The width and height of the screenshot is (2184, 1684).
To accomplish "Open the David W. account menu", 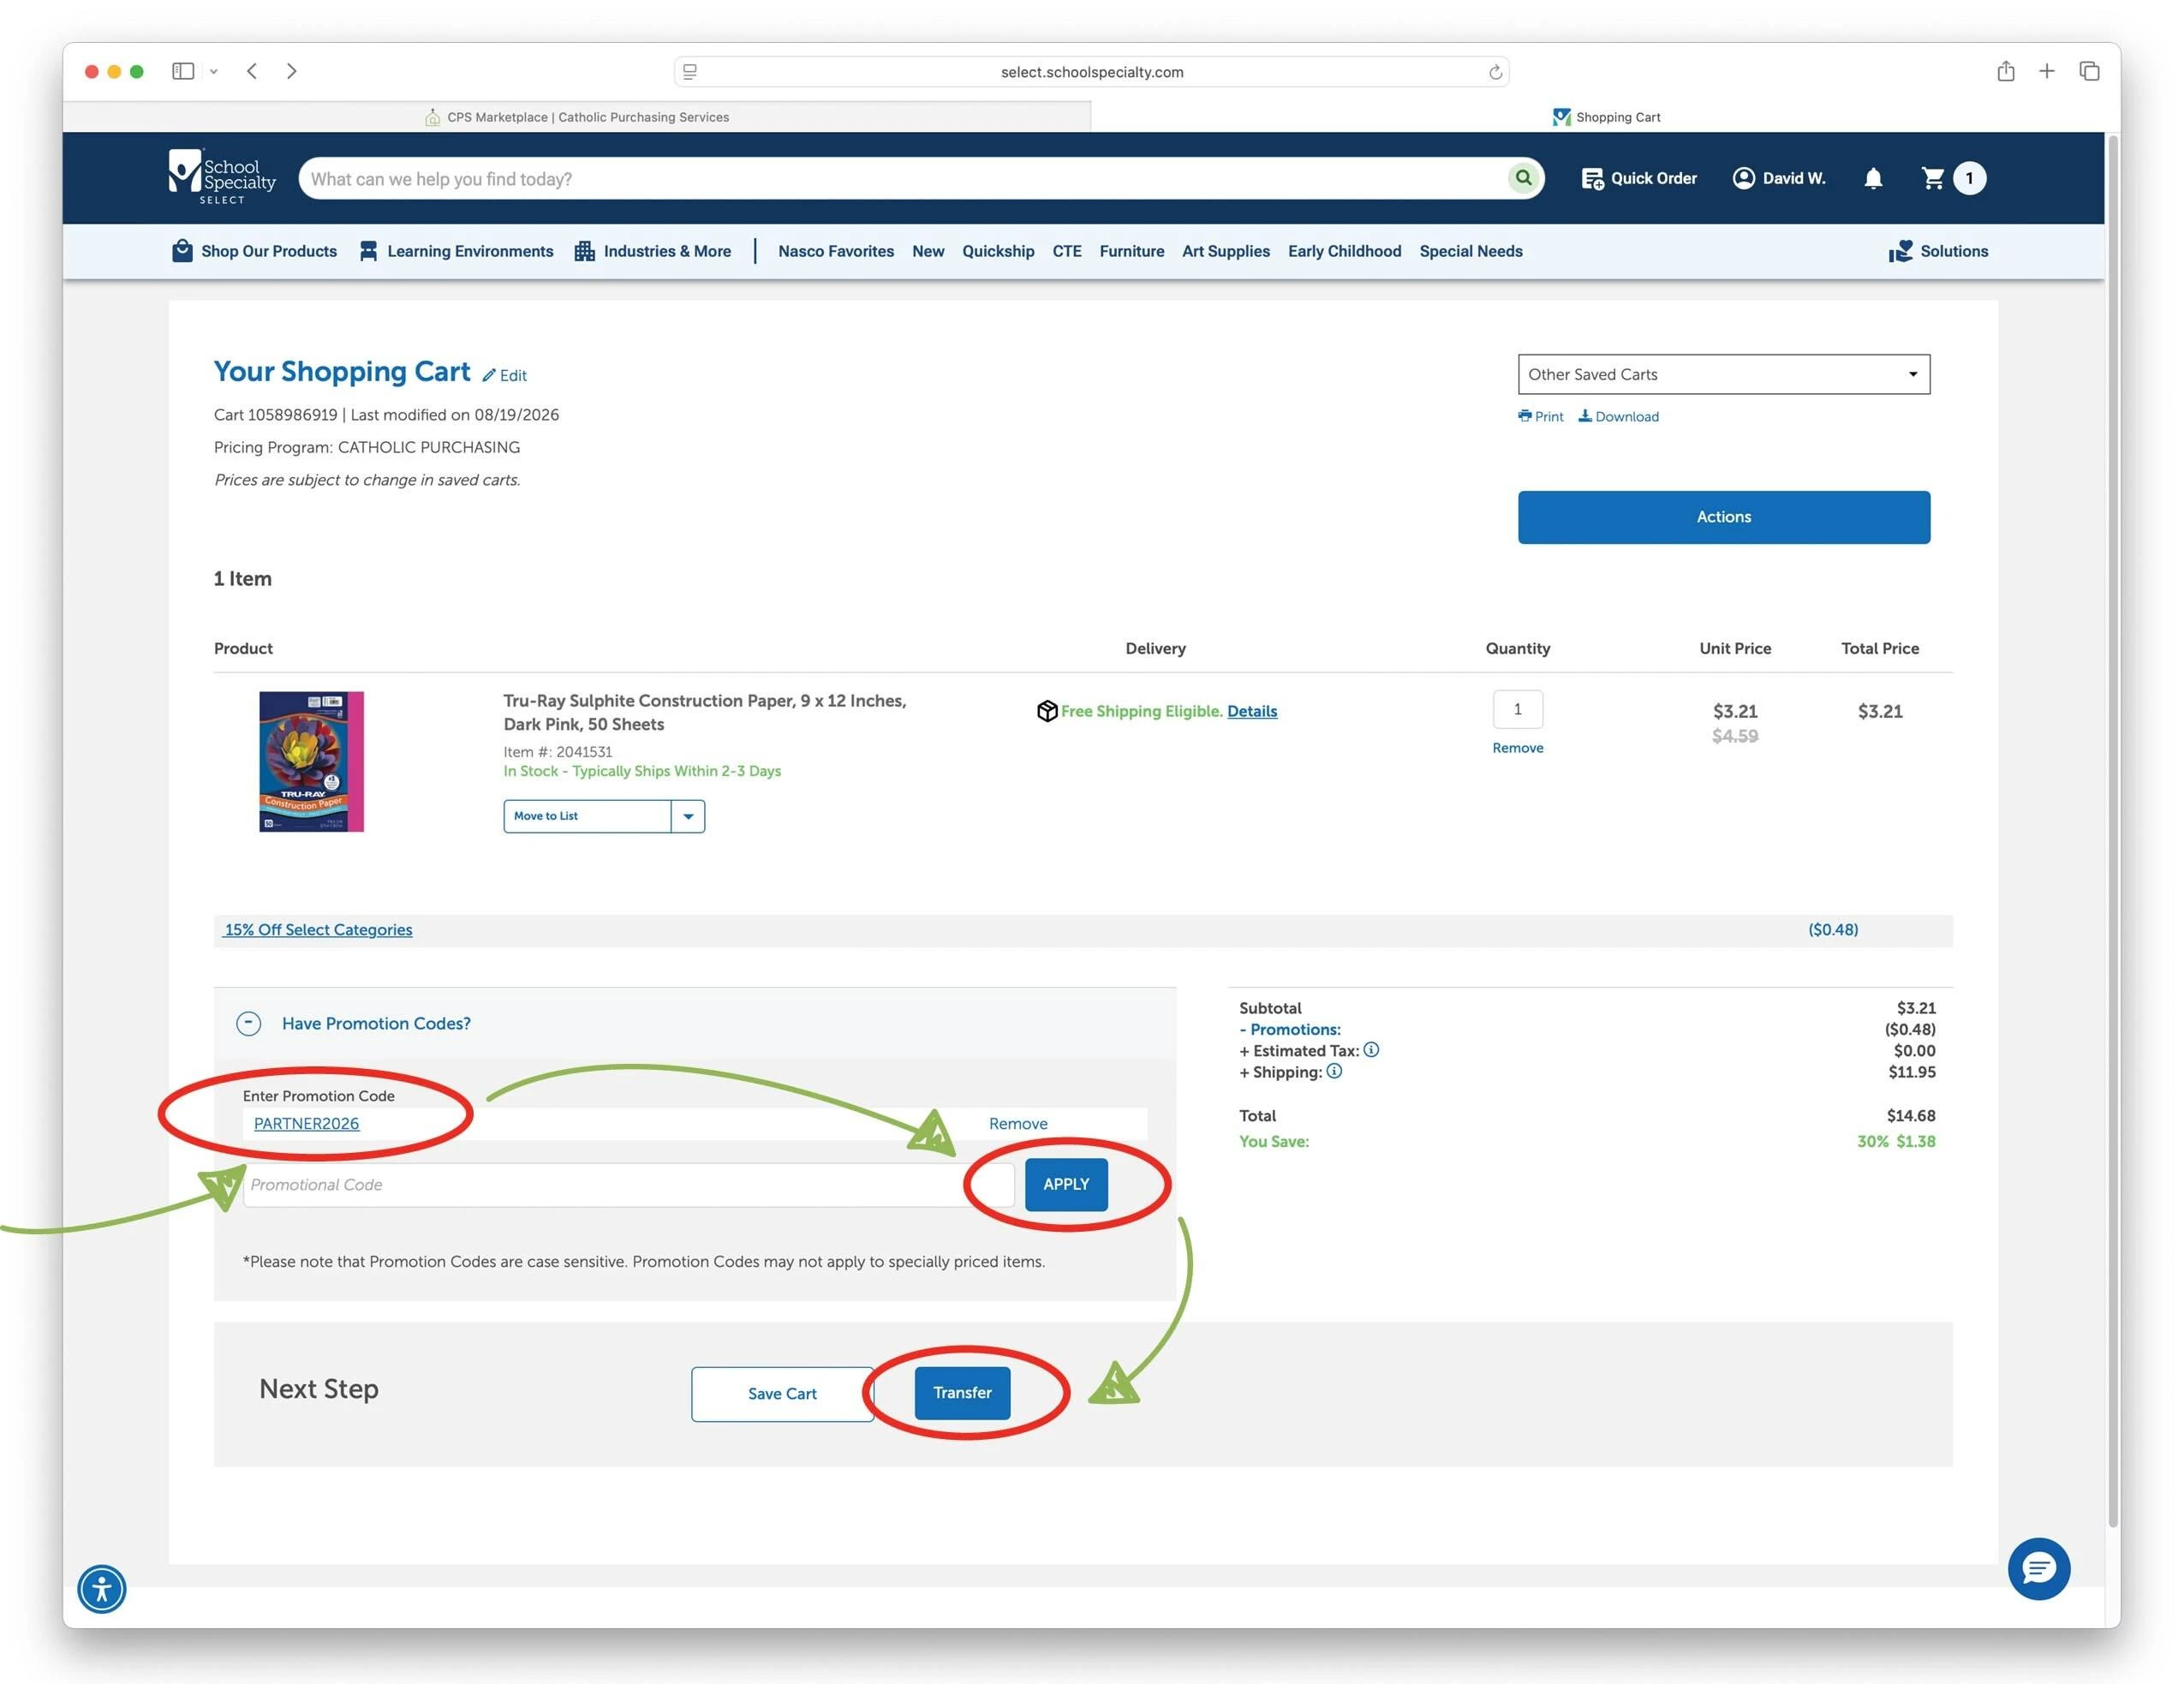I will 1778,178.
